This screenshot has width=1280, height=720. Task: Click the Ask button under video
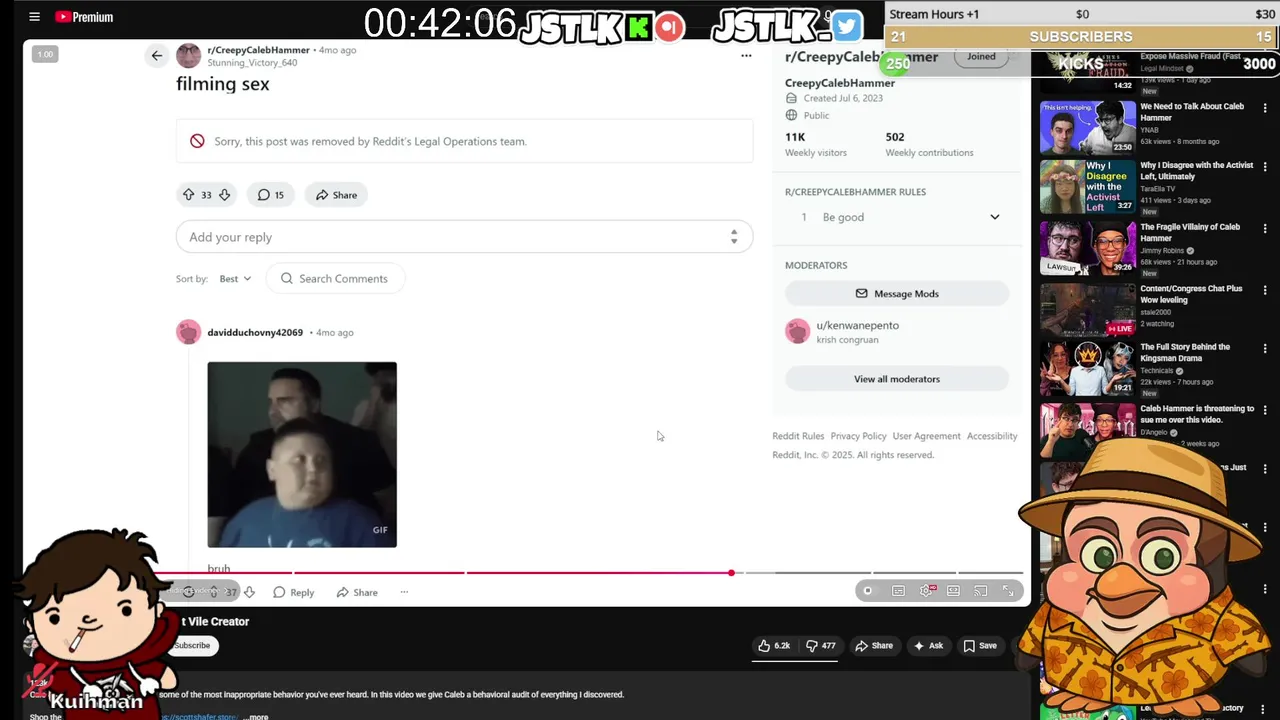(928, 646)
